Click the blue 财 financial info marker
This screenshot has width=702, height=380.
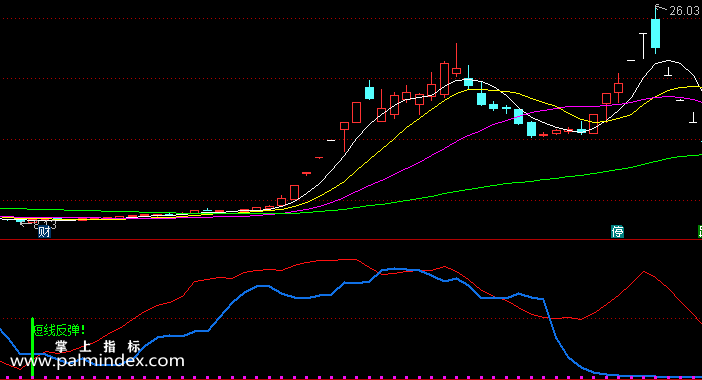44,232
